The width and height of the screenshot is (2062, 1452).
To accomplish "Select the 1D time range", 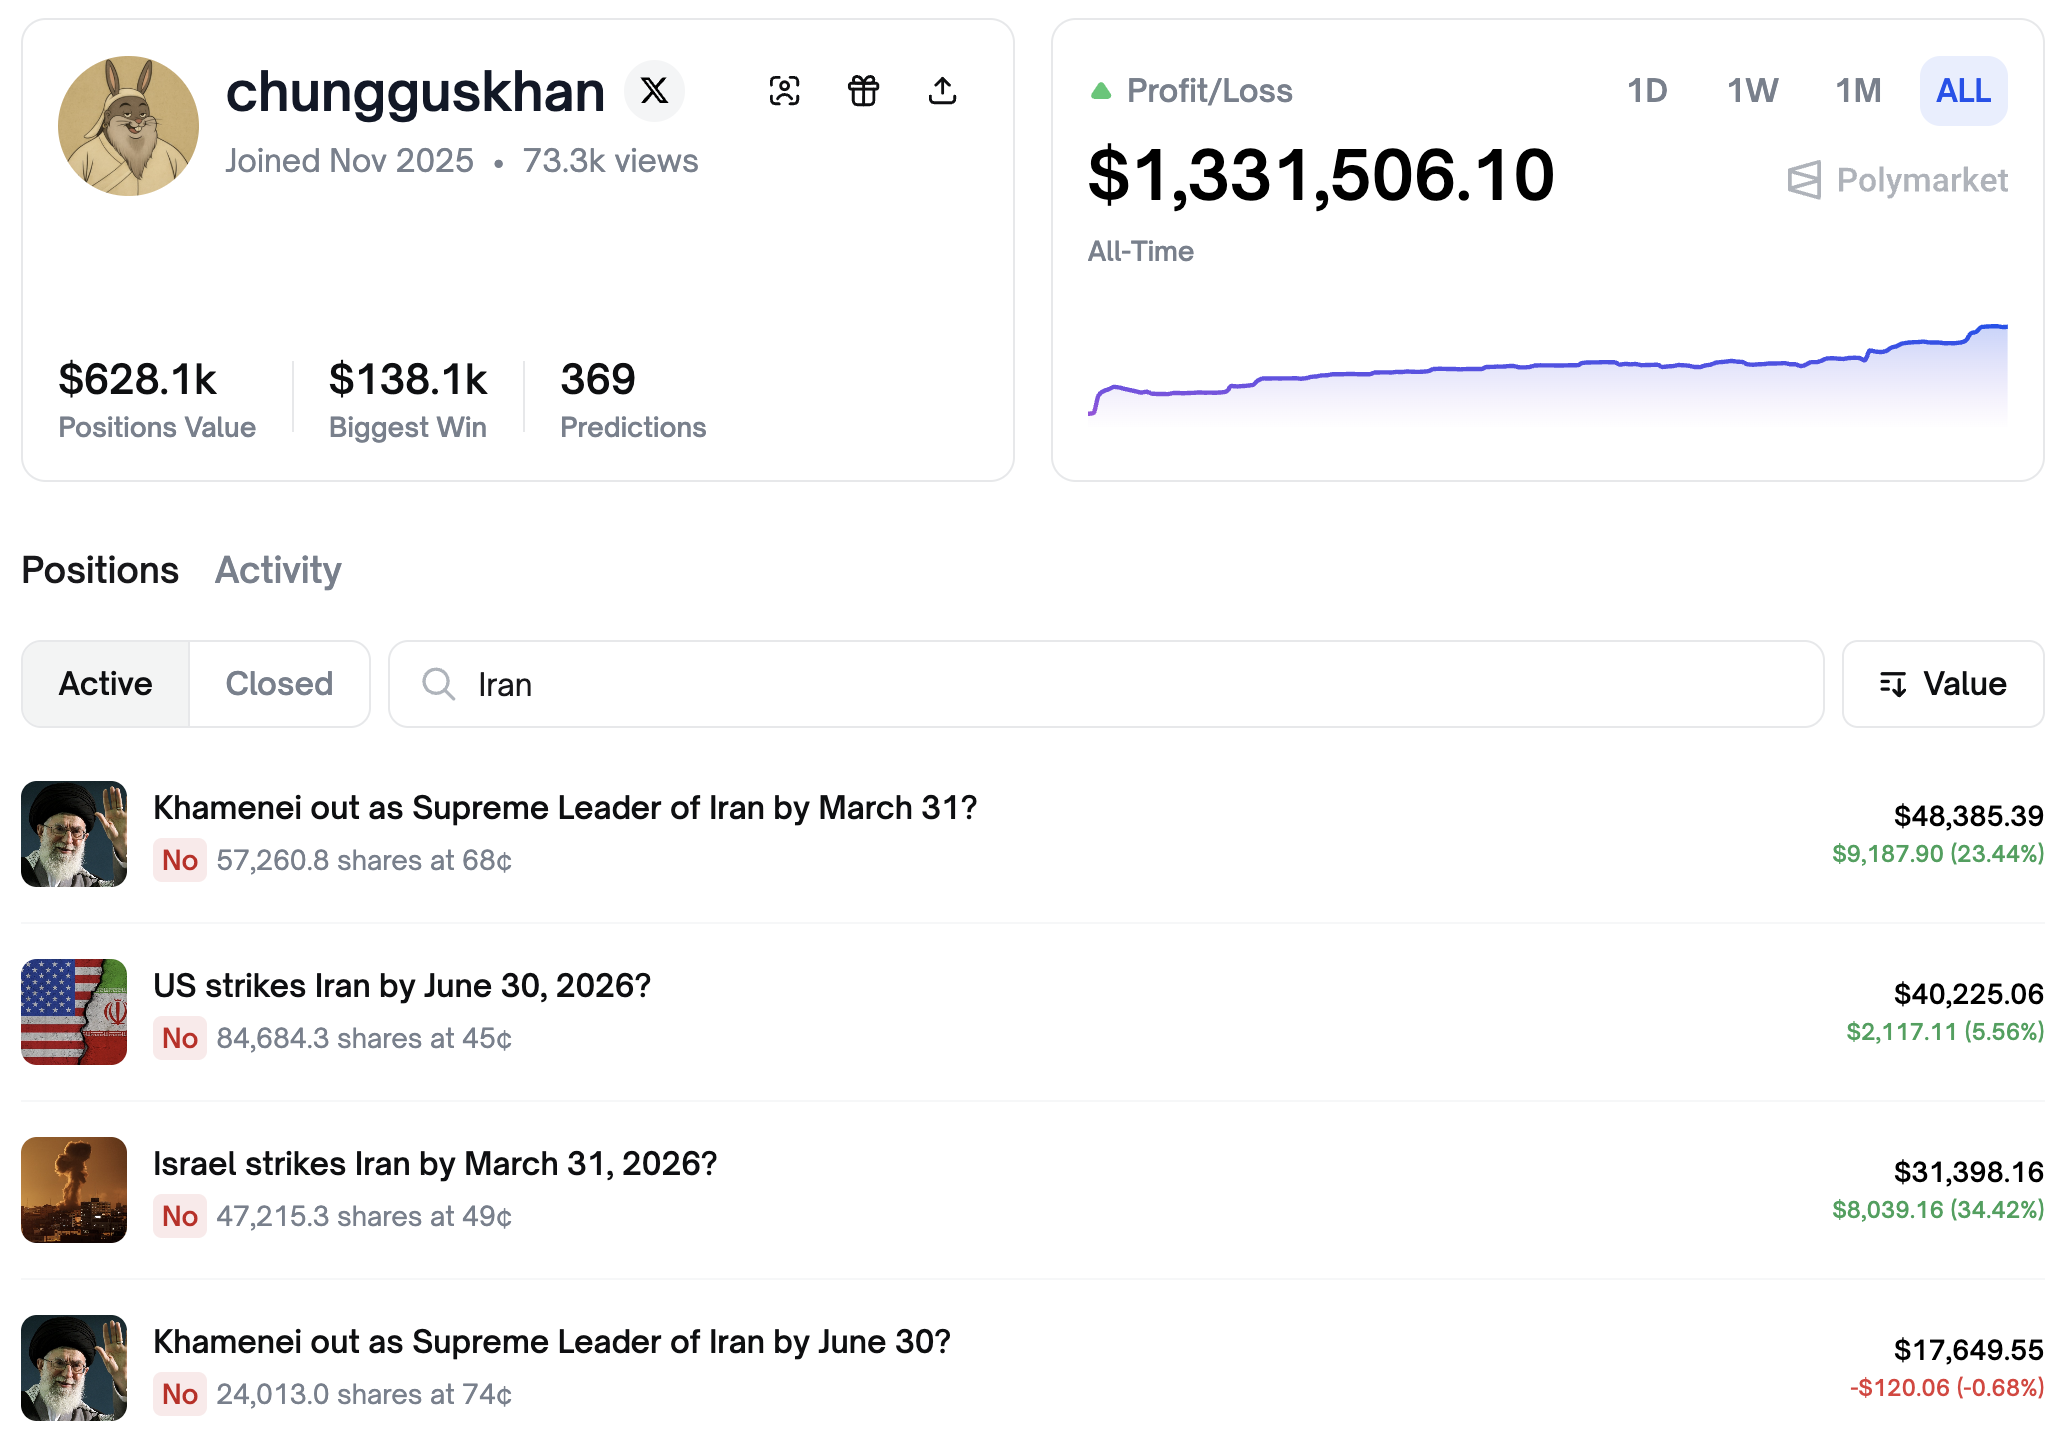I will click(x=1646, y=91).
